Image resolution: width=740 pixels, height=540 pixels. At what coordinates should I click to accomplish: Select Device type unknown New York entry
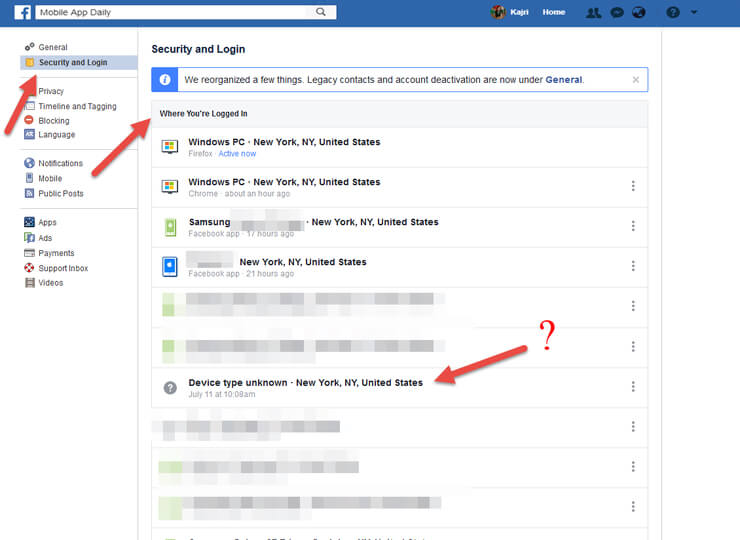(x=399, y=388)
